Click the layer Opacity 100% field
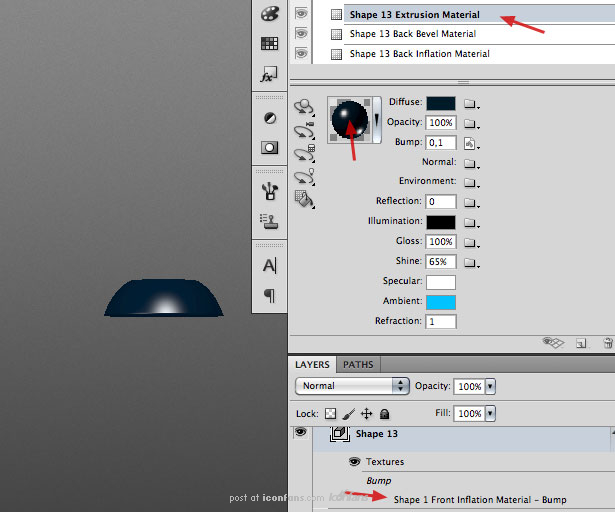615x512 pixels. click(469, 386)
